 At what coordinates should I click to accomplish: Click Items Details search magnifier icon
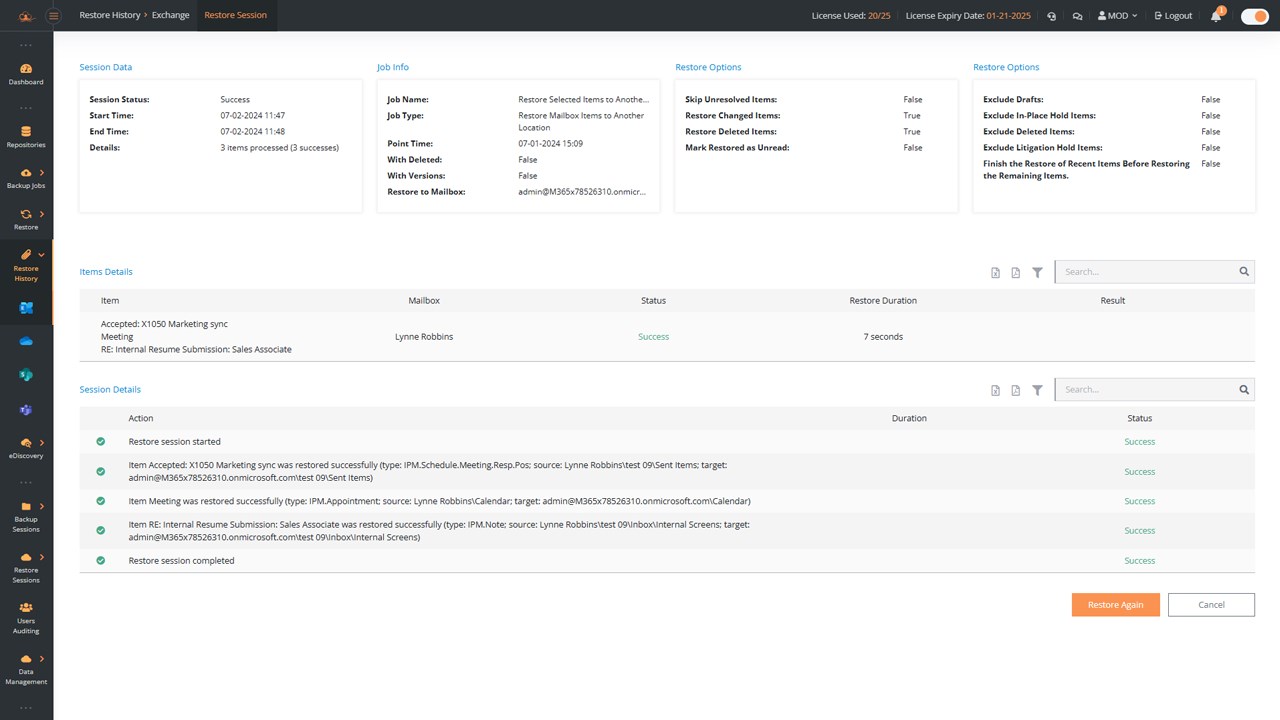pyautogui.click(x=1244, y=271)
